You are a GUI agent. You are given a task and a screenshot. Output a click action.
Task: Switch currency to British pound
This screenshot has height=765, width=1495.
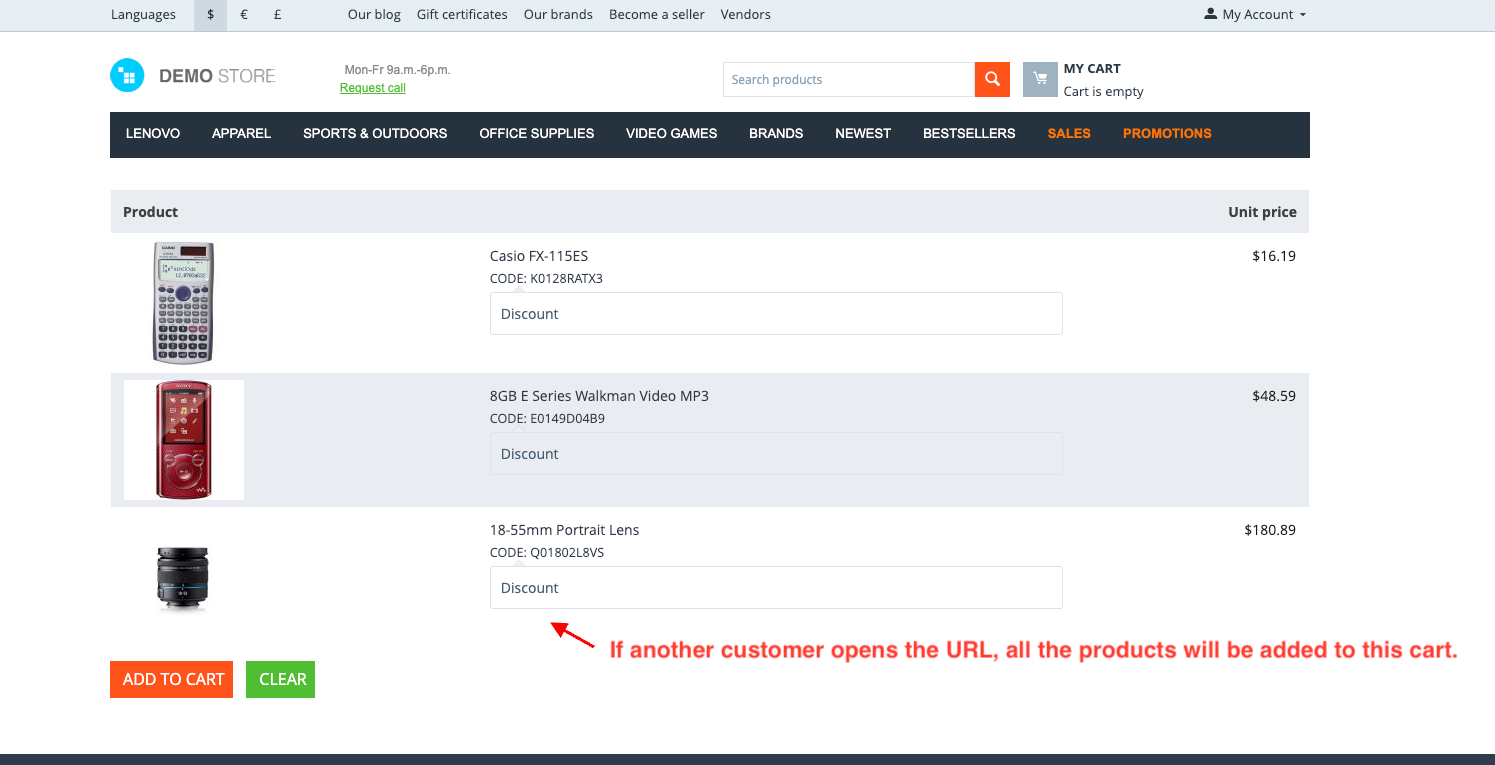277,15
